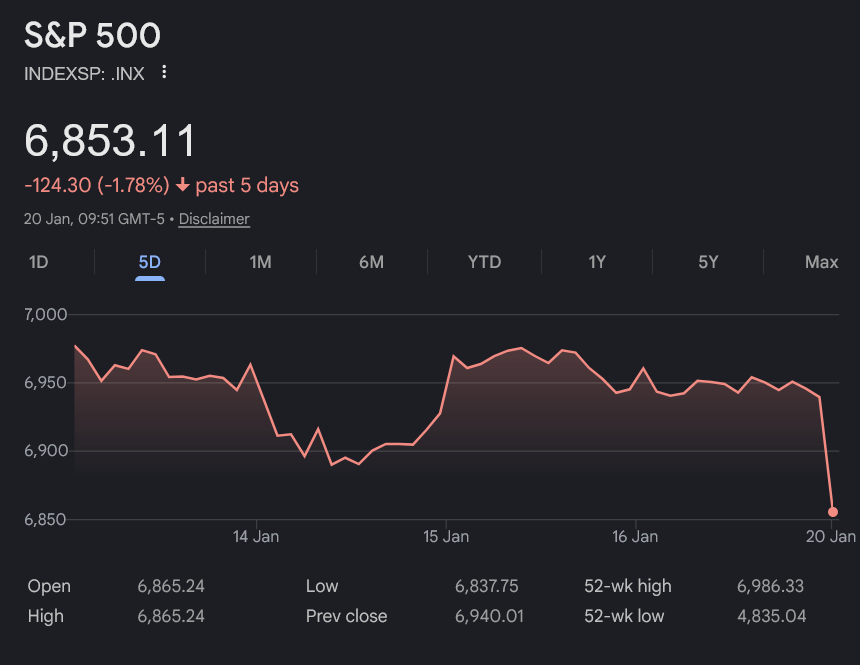
Task: Click the 20 Jan, 09:51 GMT-5 timestamp
Action: point(94,219)
